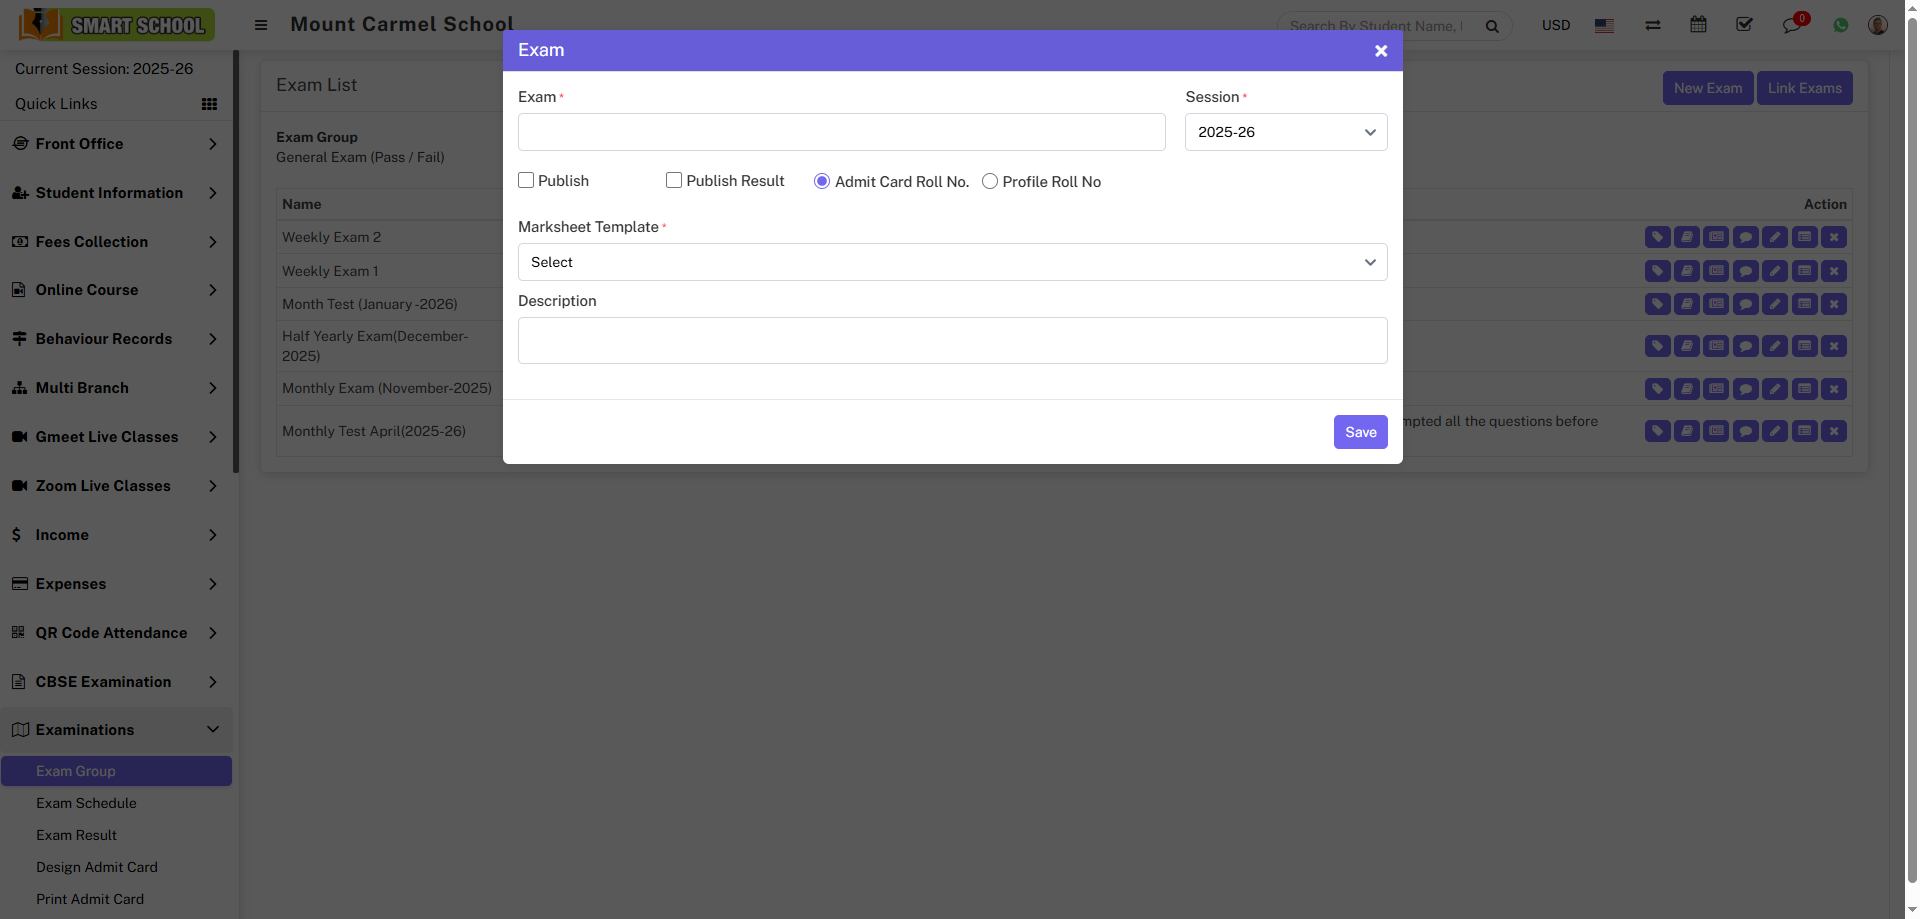Open Exam Schedule in the sidebar

tap(86, 803)
